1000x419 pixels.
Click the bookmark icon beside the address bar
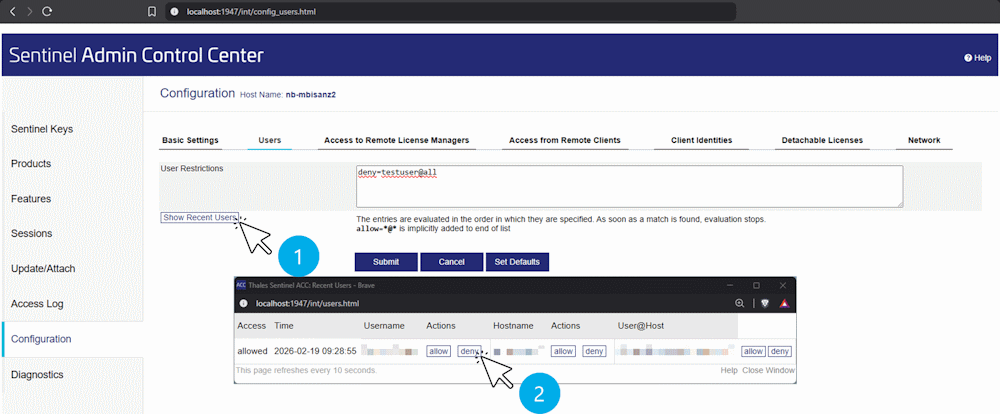[152, 12]
